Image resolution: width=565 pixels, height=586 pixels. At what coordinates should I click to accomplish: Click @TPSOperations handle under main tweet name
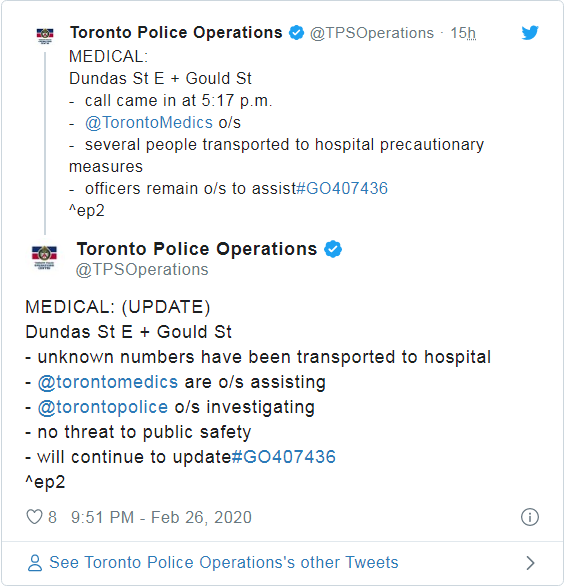[x=142, y=269]
